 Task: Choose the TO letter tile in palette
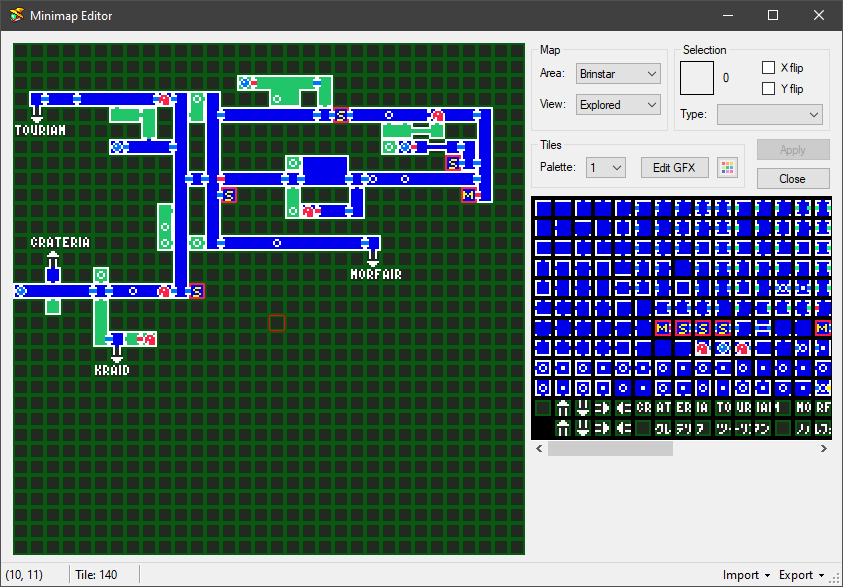723,408
